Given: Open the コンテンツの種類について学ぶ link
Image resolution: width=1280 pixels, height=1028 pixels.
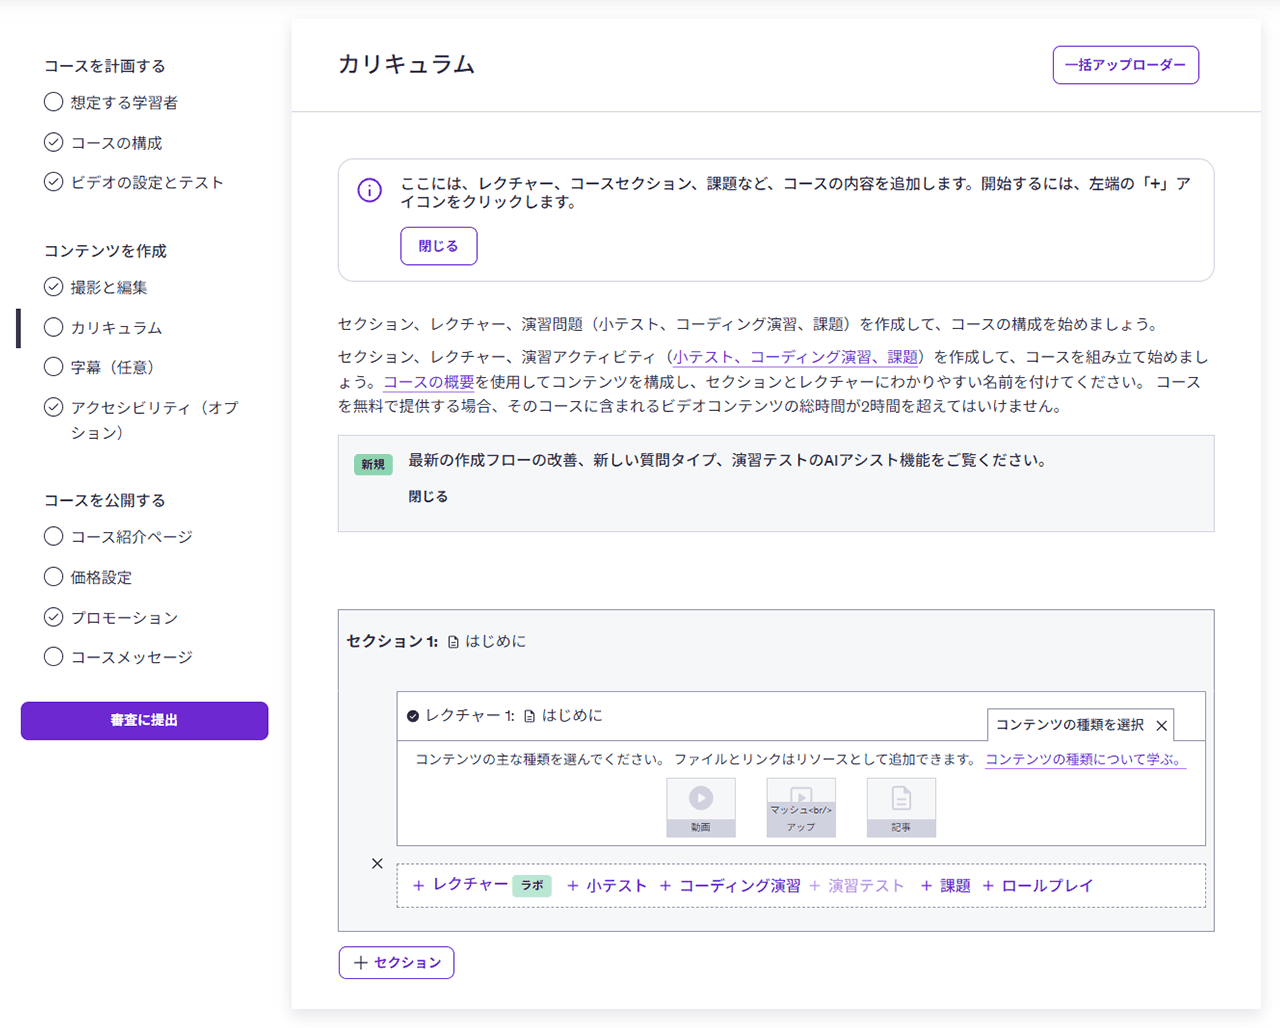Looking at the screenshot, I should pyautogui.click(x=1084, y=760).
